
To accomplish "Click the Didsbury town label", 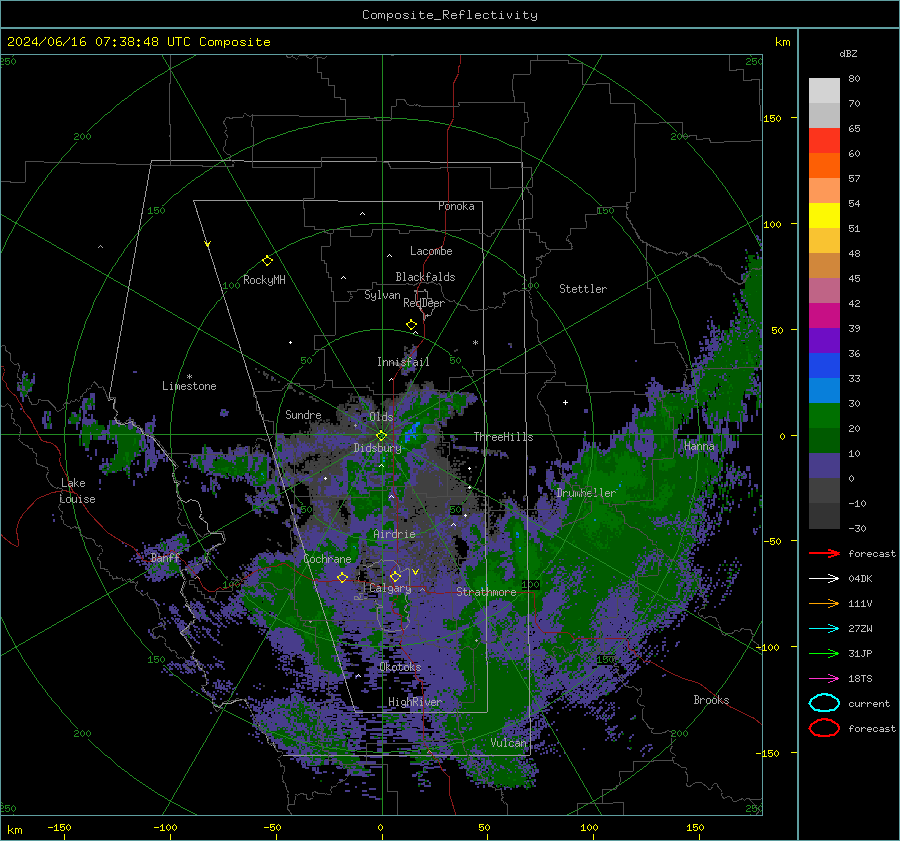I will (378, 448).
